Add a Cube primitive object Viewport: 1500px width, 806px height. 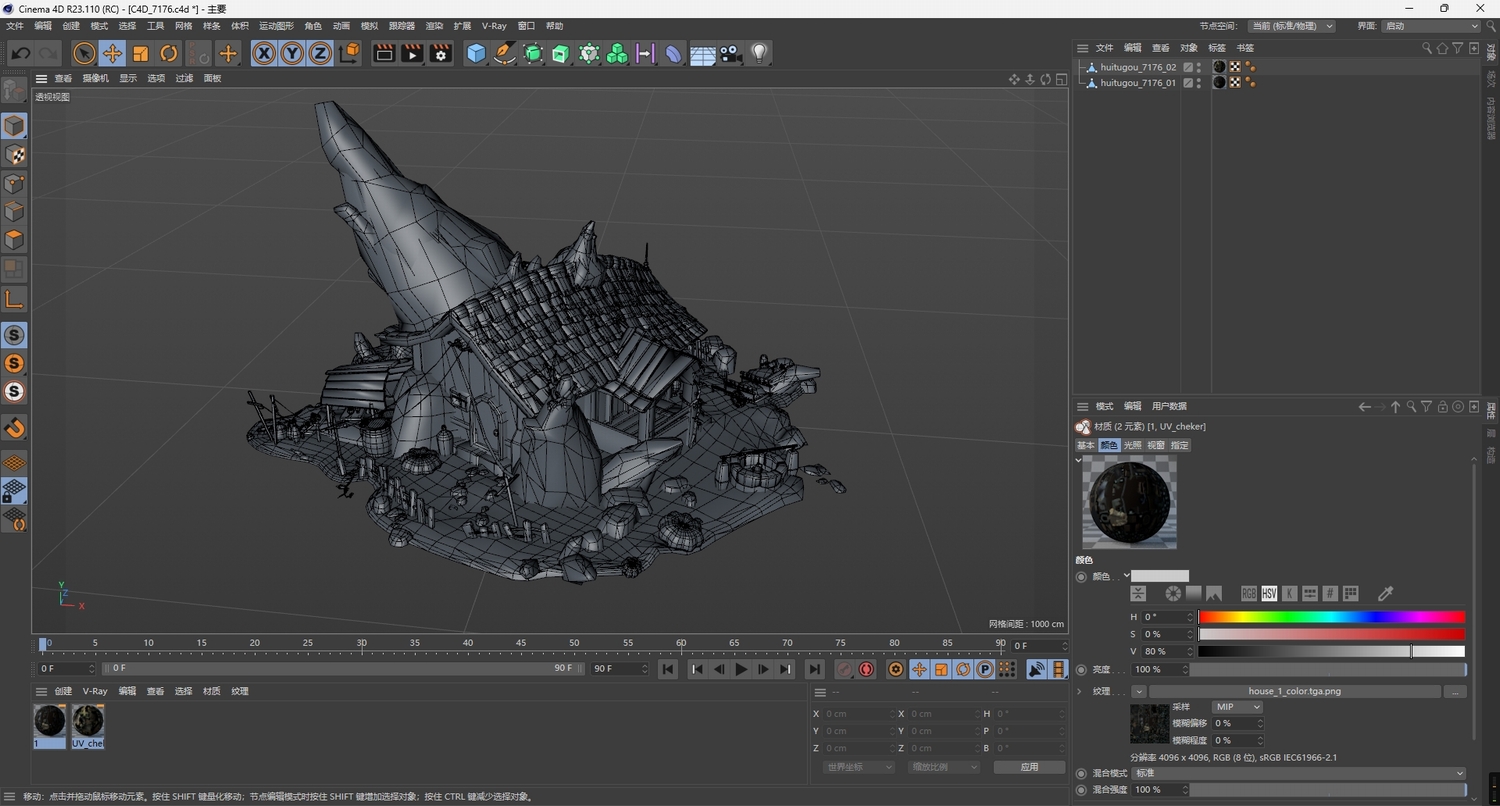coord(476,54)
